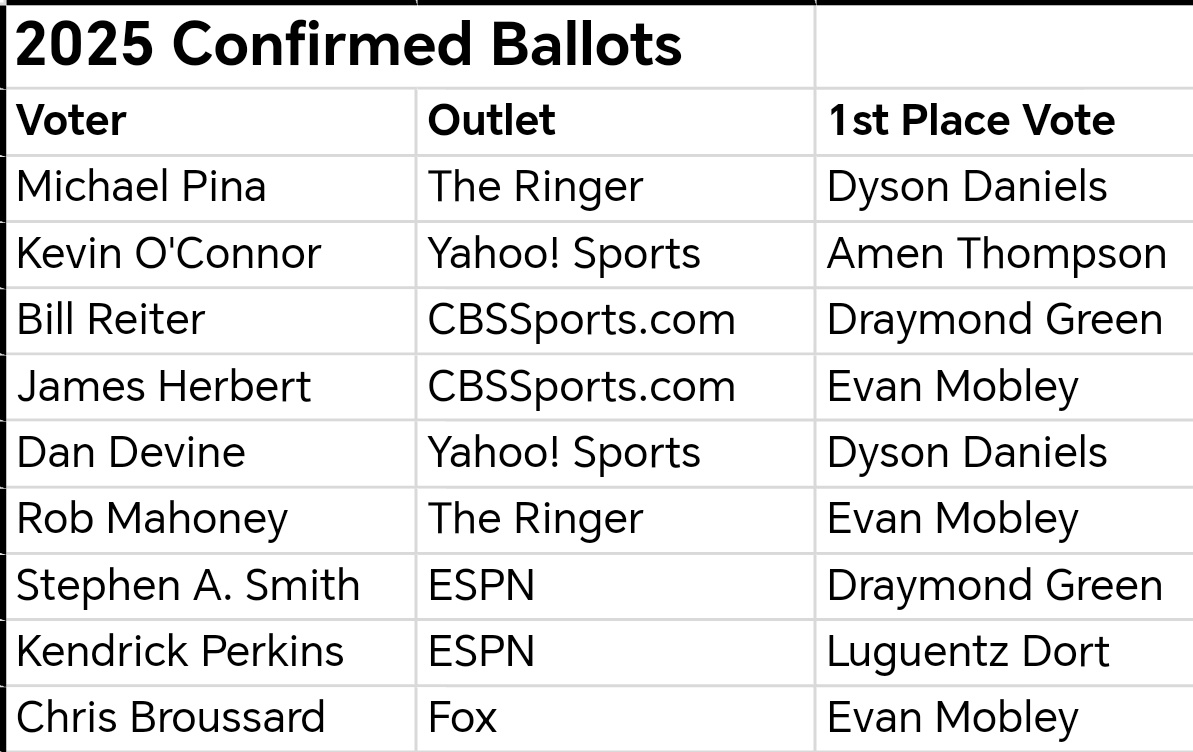
Task: Click the 'Fox' outlet cell
Action: (x=615, y=719)
